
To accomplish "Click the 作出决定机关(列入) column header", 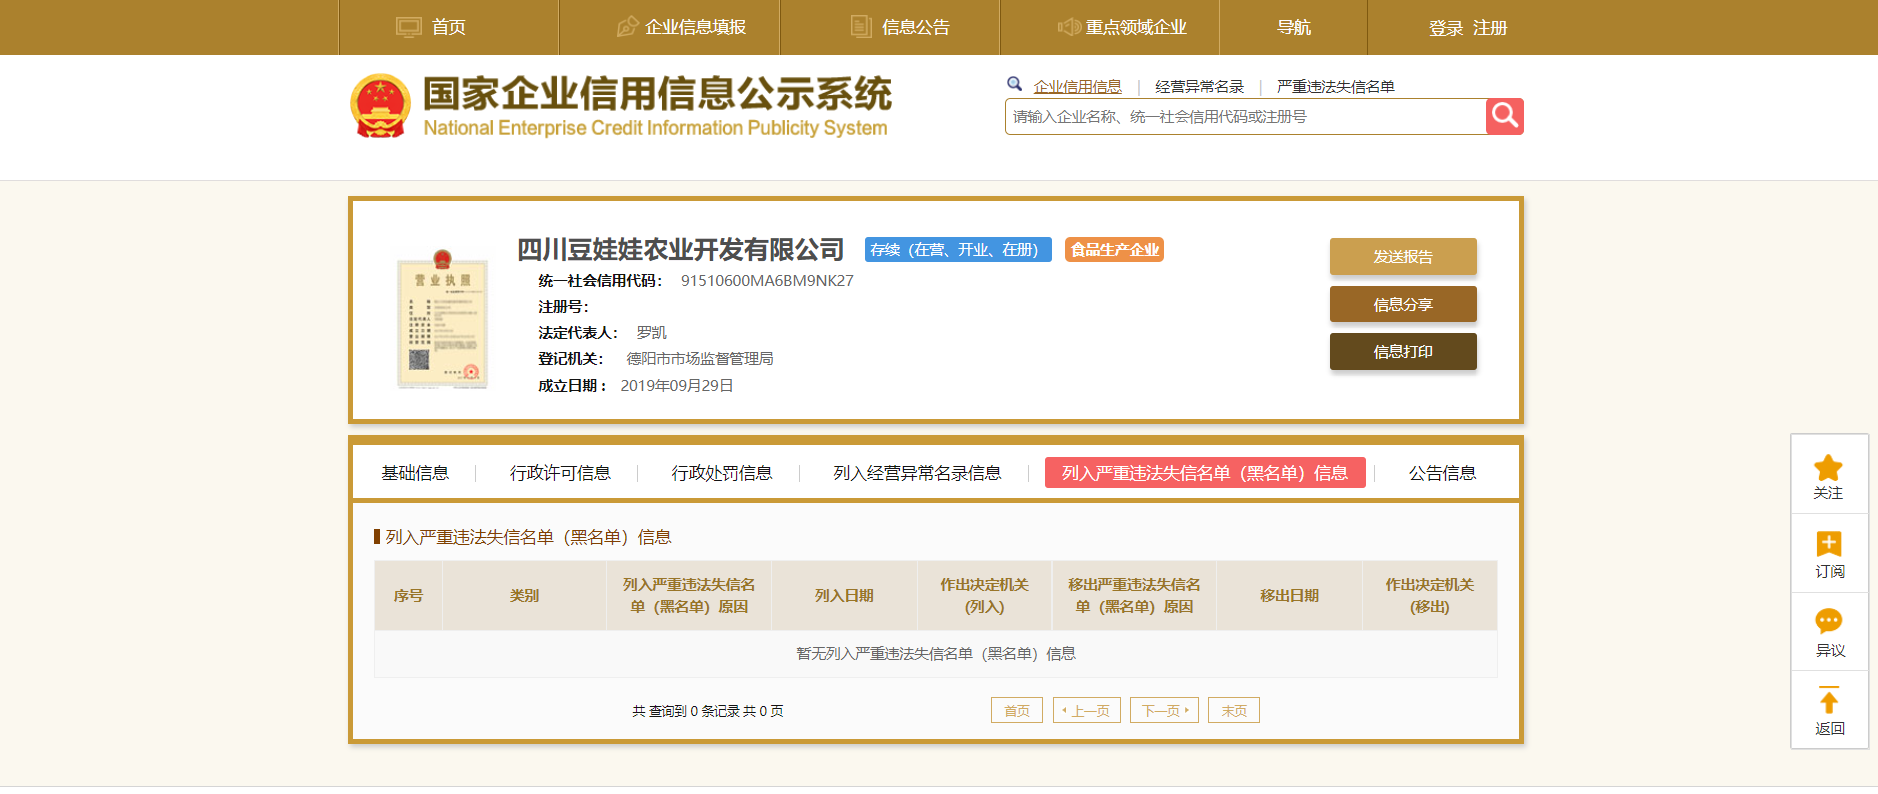I will click(984, 596).
